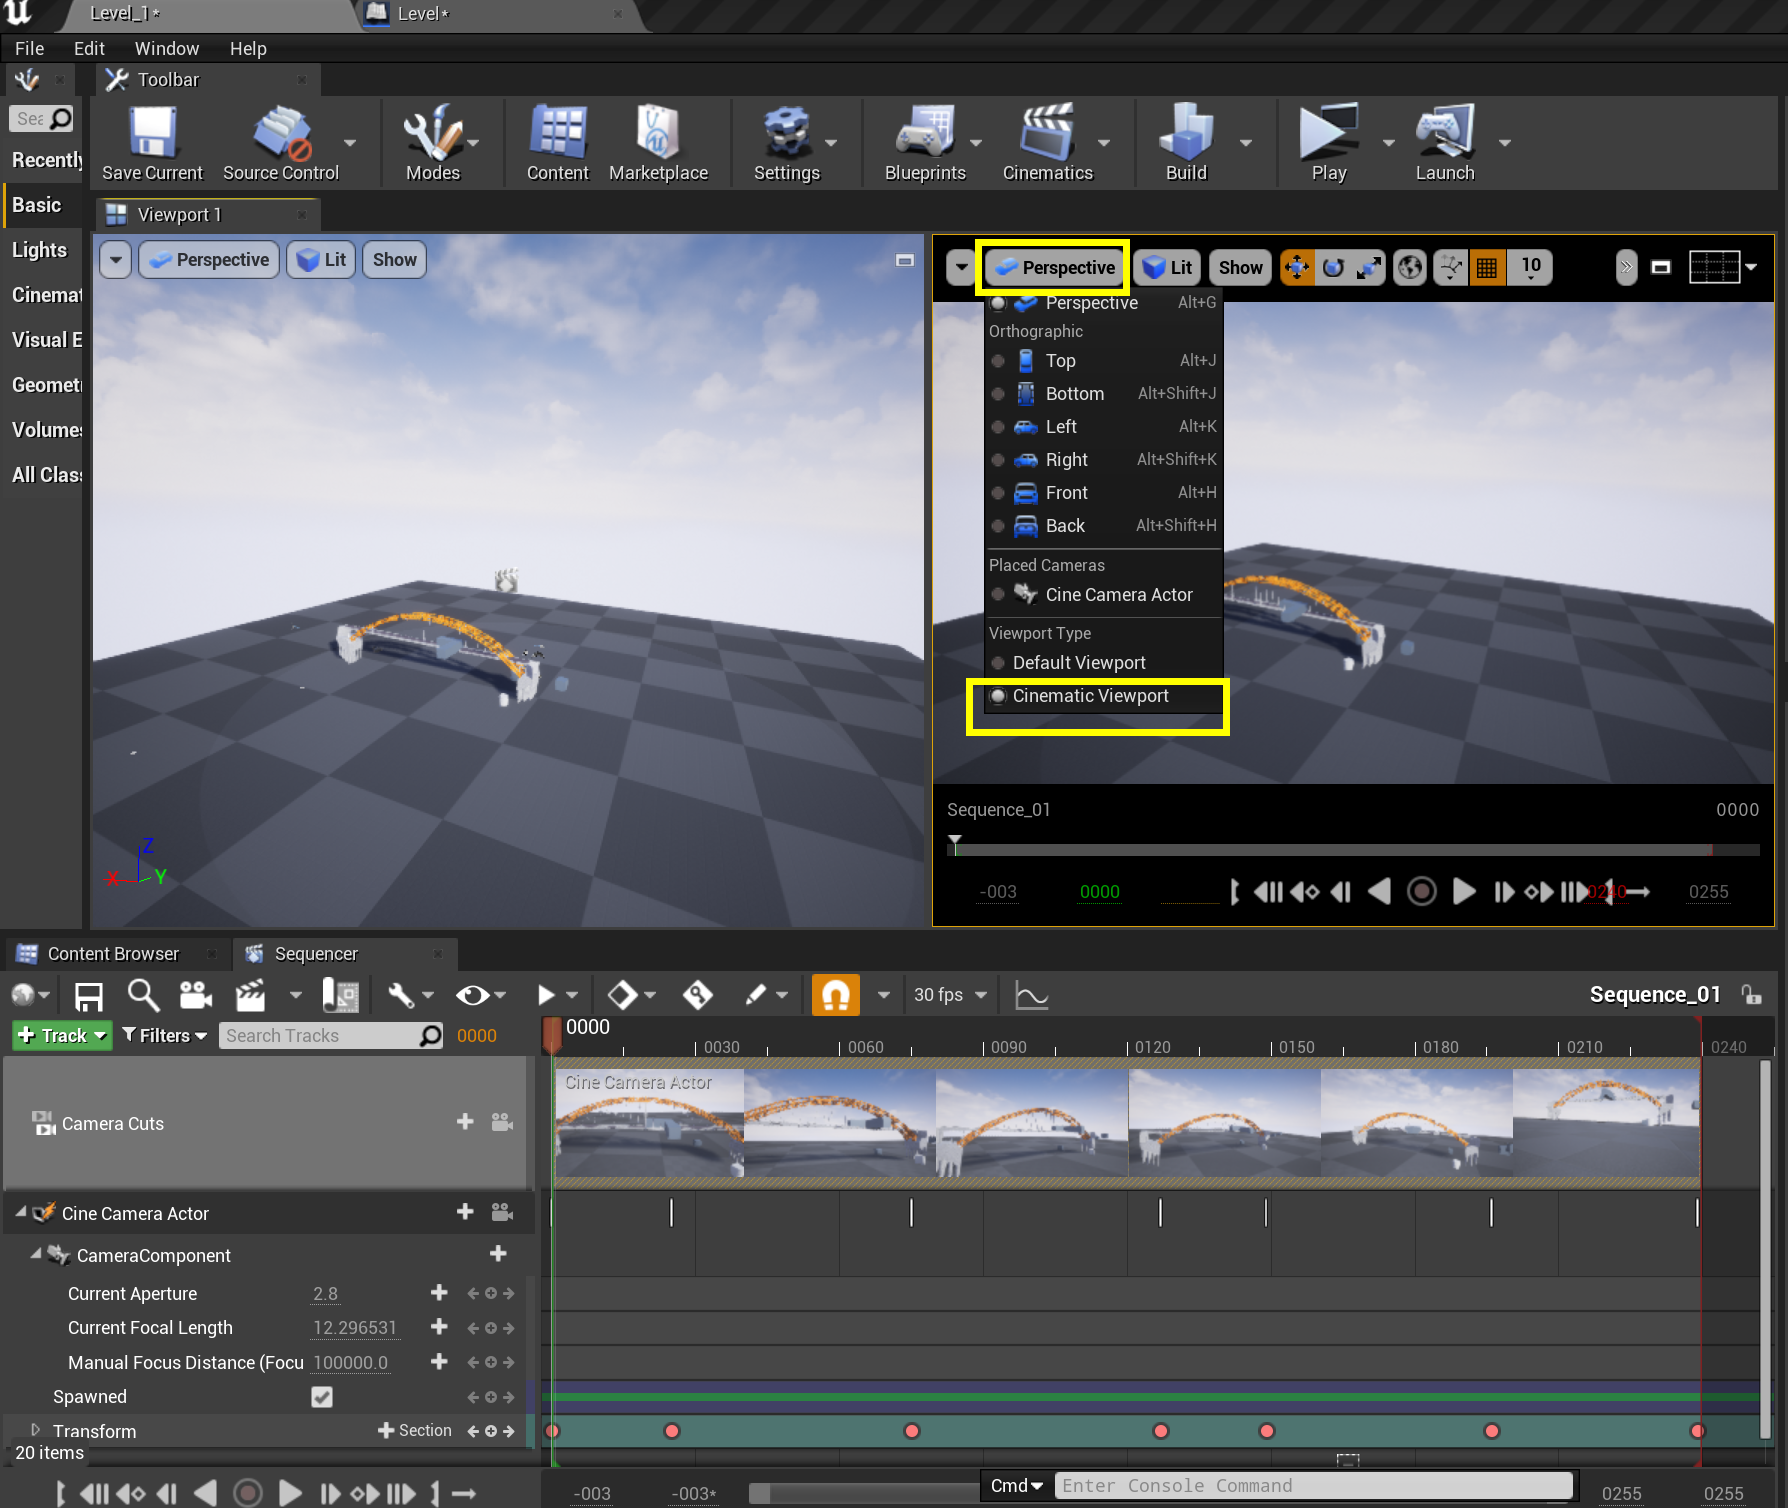Image resolution: width=1788 pixels, height=1508 pixels.
Task: Click the Cinematics toolbar icon
Action: 1047,143
